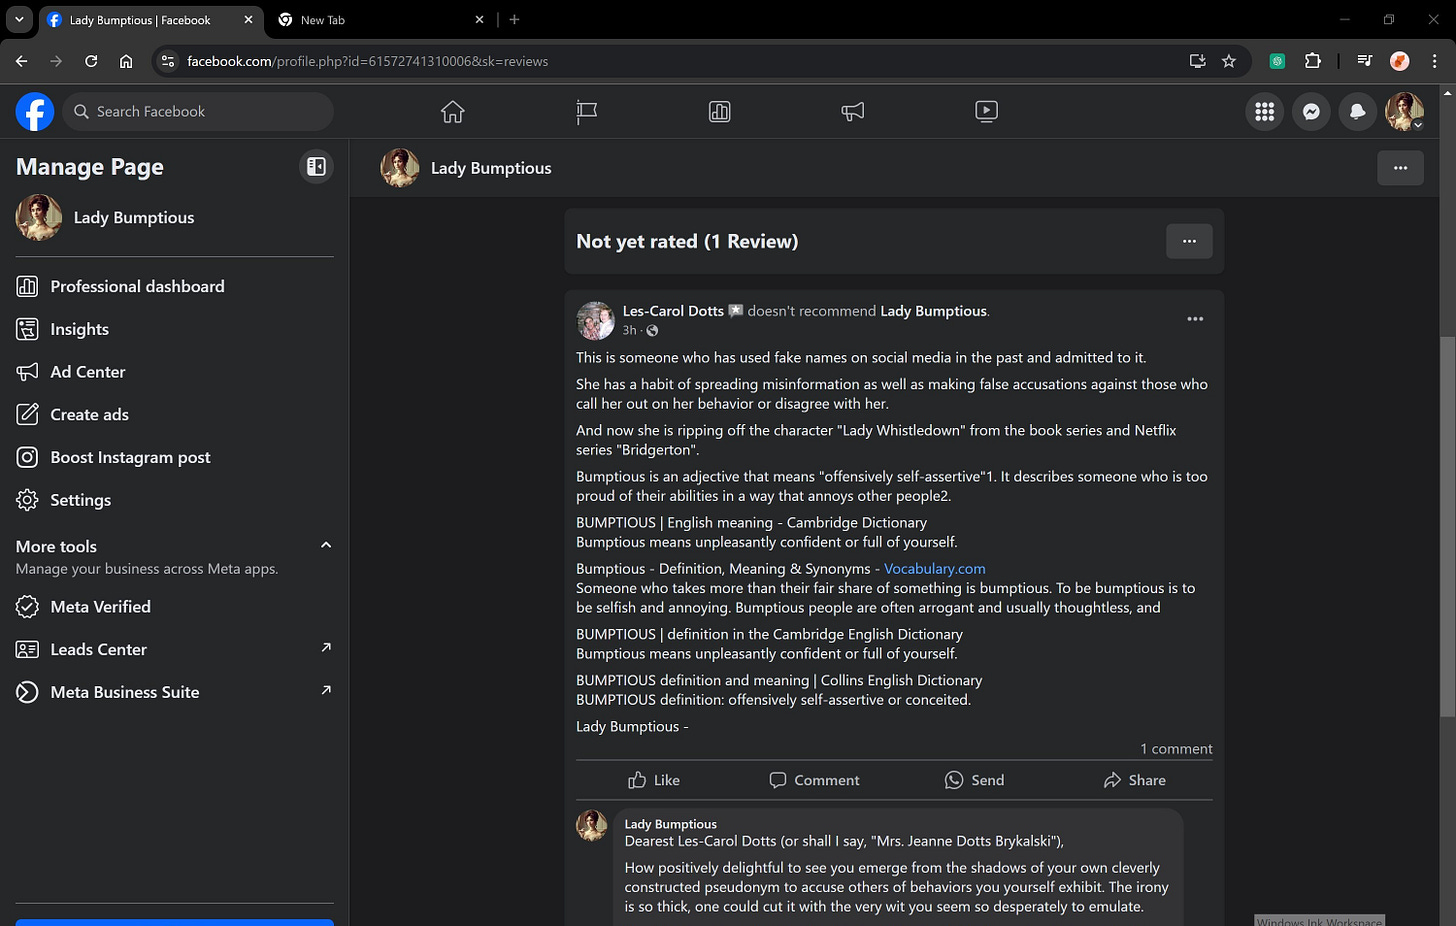1456x926 pixels.
Task: Click the site information icon in address bar
Action: tap(168, 61)
